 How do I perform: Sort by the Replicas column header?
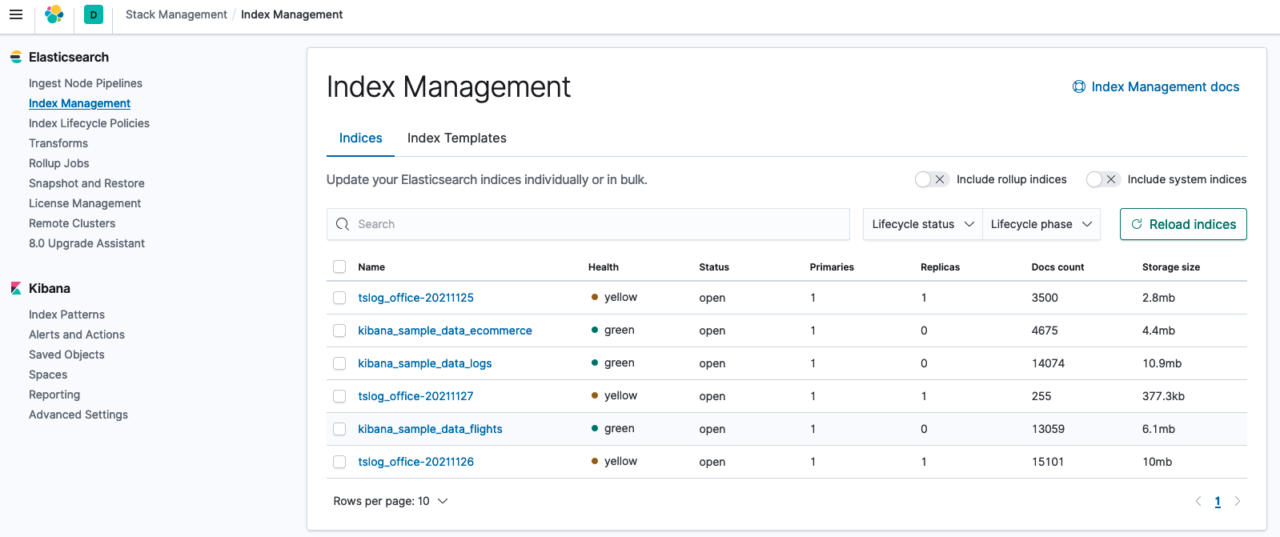[940, 267]
